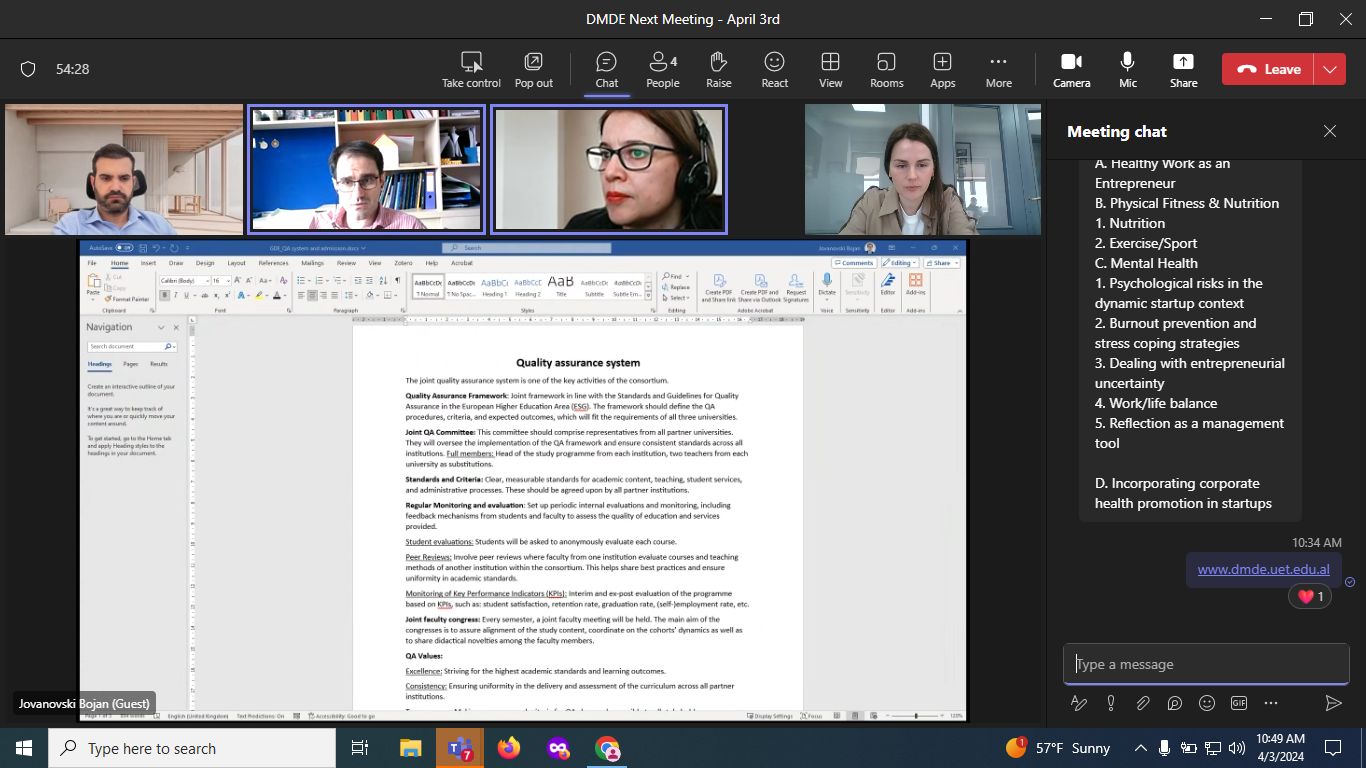Open the React emoji menu
The image size is (1366, 768).
(774, 69)
